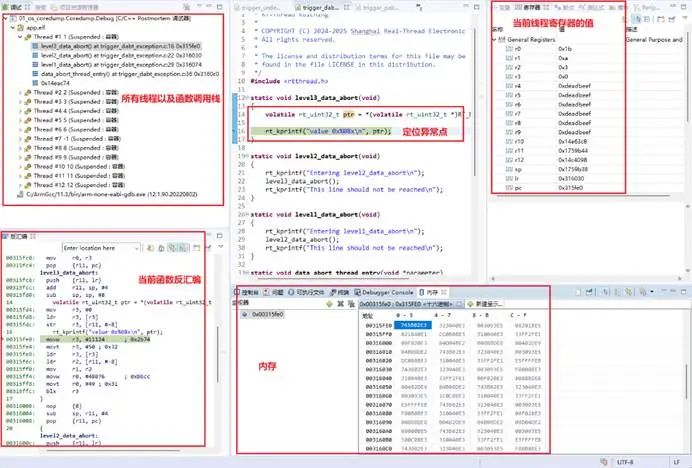Collapse the 01_os_coredump debug launch node
The width and height of the screenshot is (692, 468).
pyautogui.click(x=5, y=19)
